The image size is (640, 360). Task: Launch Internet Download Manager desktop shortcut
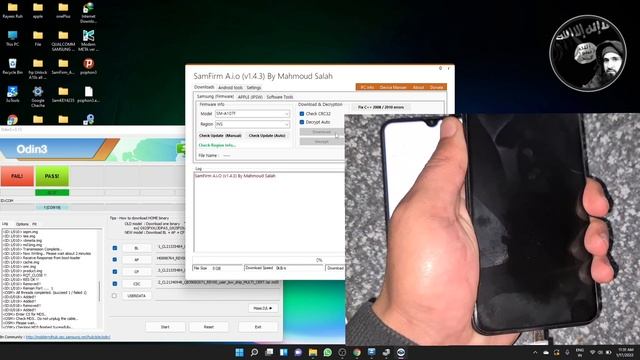click(88, 13)
